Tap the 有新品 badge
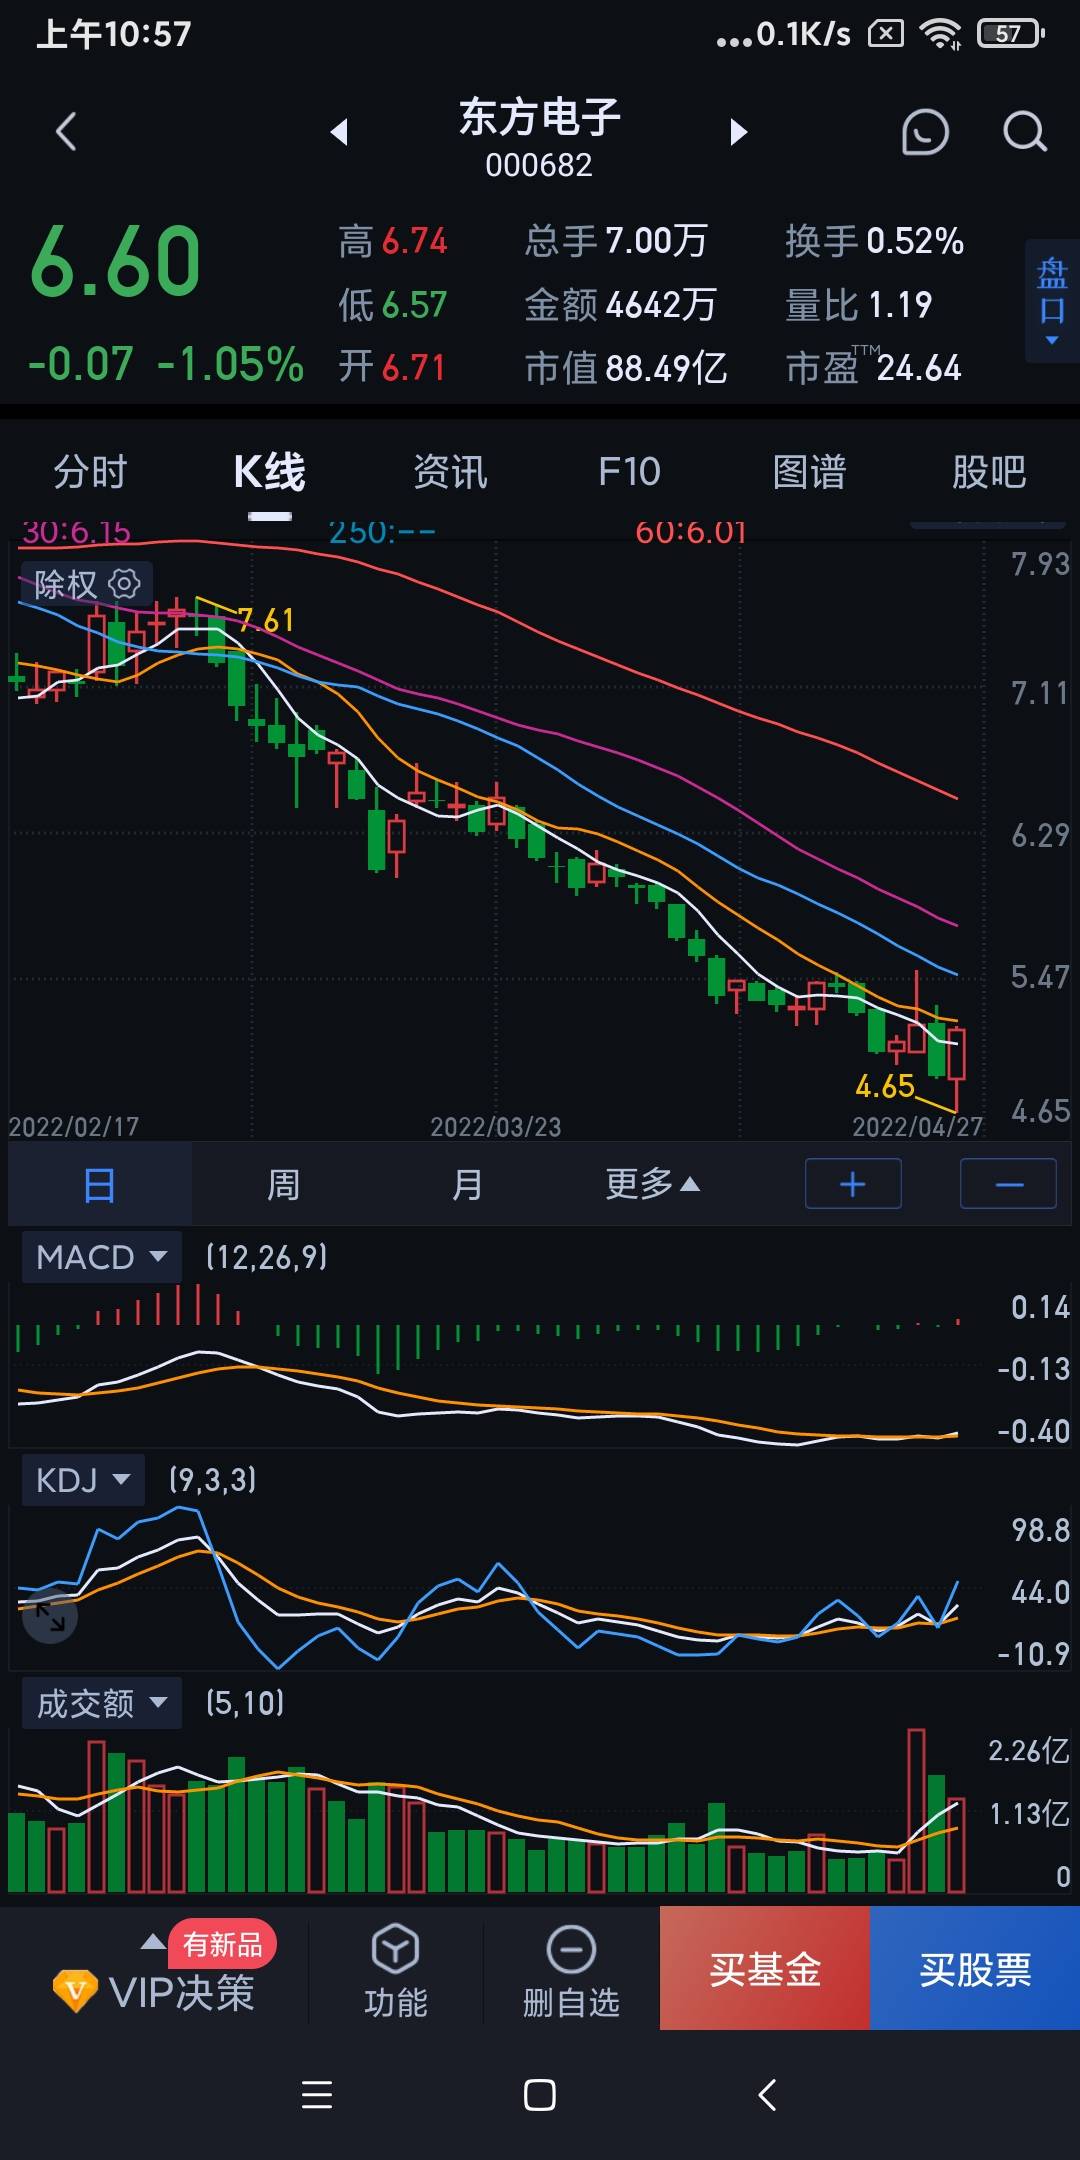Image resolution: width=1080 pixels, height=2160 pixels. [222, 1944]
